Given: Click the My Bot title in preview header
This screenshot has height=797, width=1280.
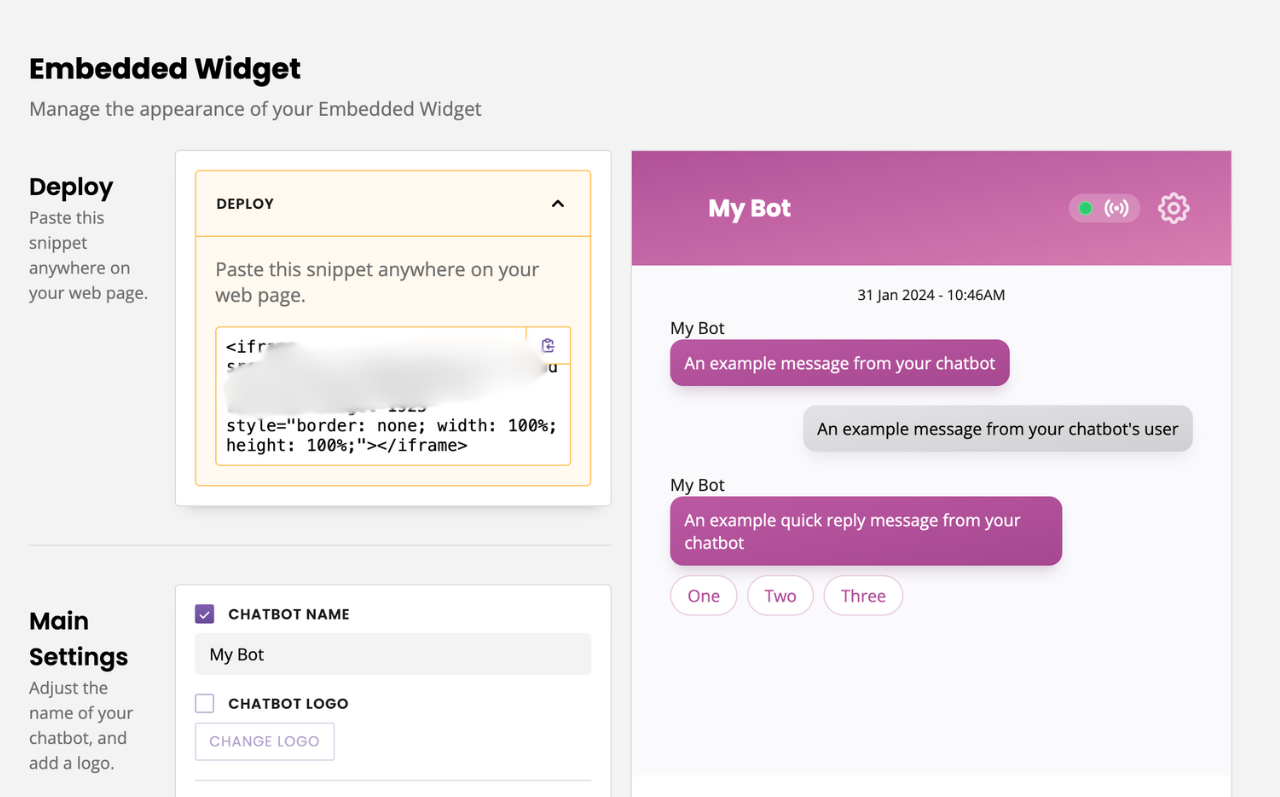Looking at the screenshot, I should coord(749,208).
